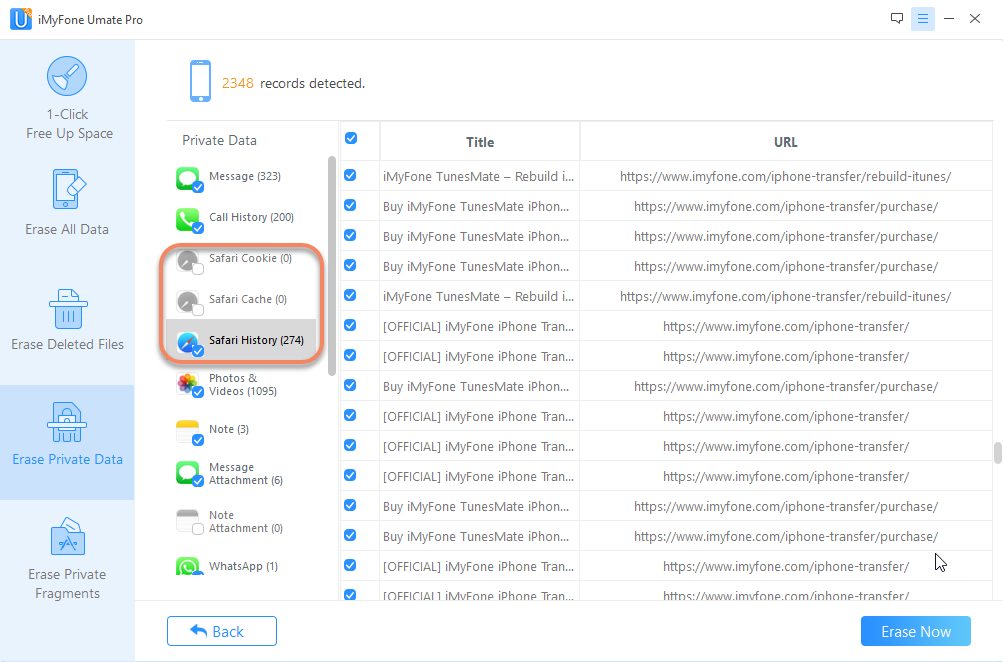Screen dimensions: 1003x662
Task: Select the Erase Private Data lock icon
Action: pos(67,423)
